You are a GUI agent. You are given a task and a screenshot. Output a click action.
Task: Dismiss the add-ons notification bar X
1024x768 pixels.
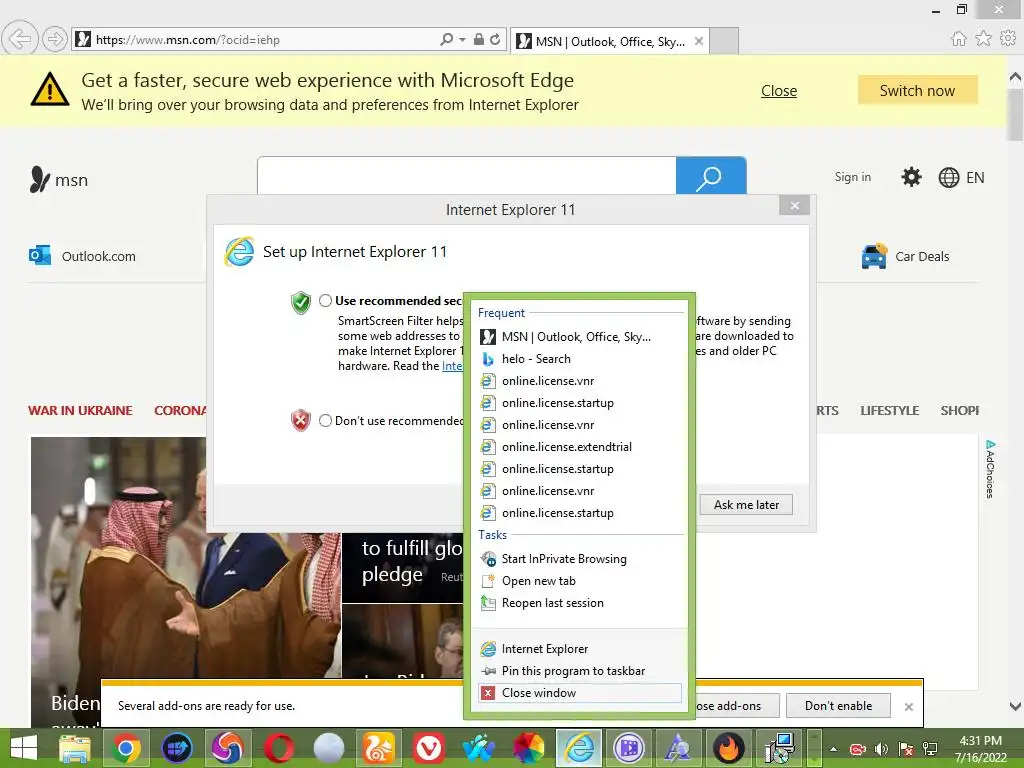(908, 707)
